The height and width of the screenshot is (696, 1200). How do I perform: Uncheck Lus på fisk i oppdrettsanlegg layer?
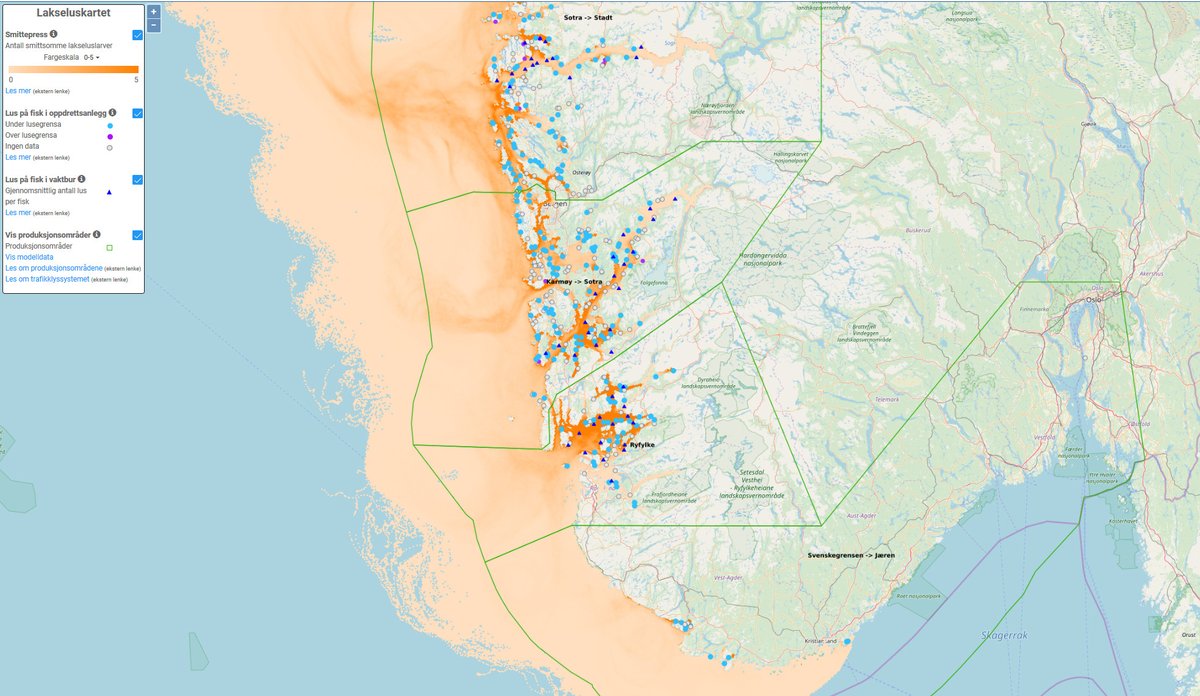pyautogui.click(x=137, y=114)
